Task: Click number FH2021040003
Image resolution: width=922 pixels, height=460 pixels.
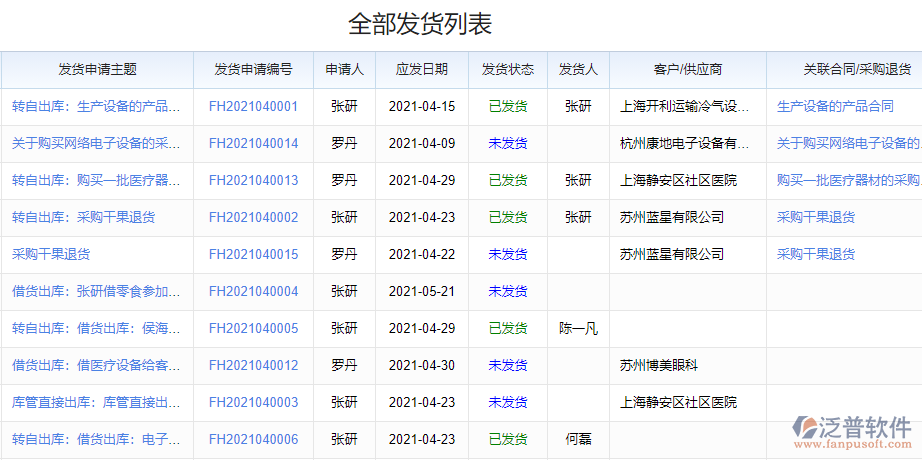Action: (253, 403)
